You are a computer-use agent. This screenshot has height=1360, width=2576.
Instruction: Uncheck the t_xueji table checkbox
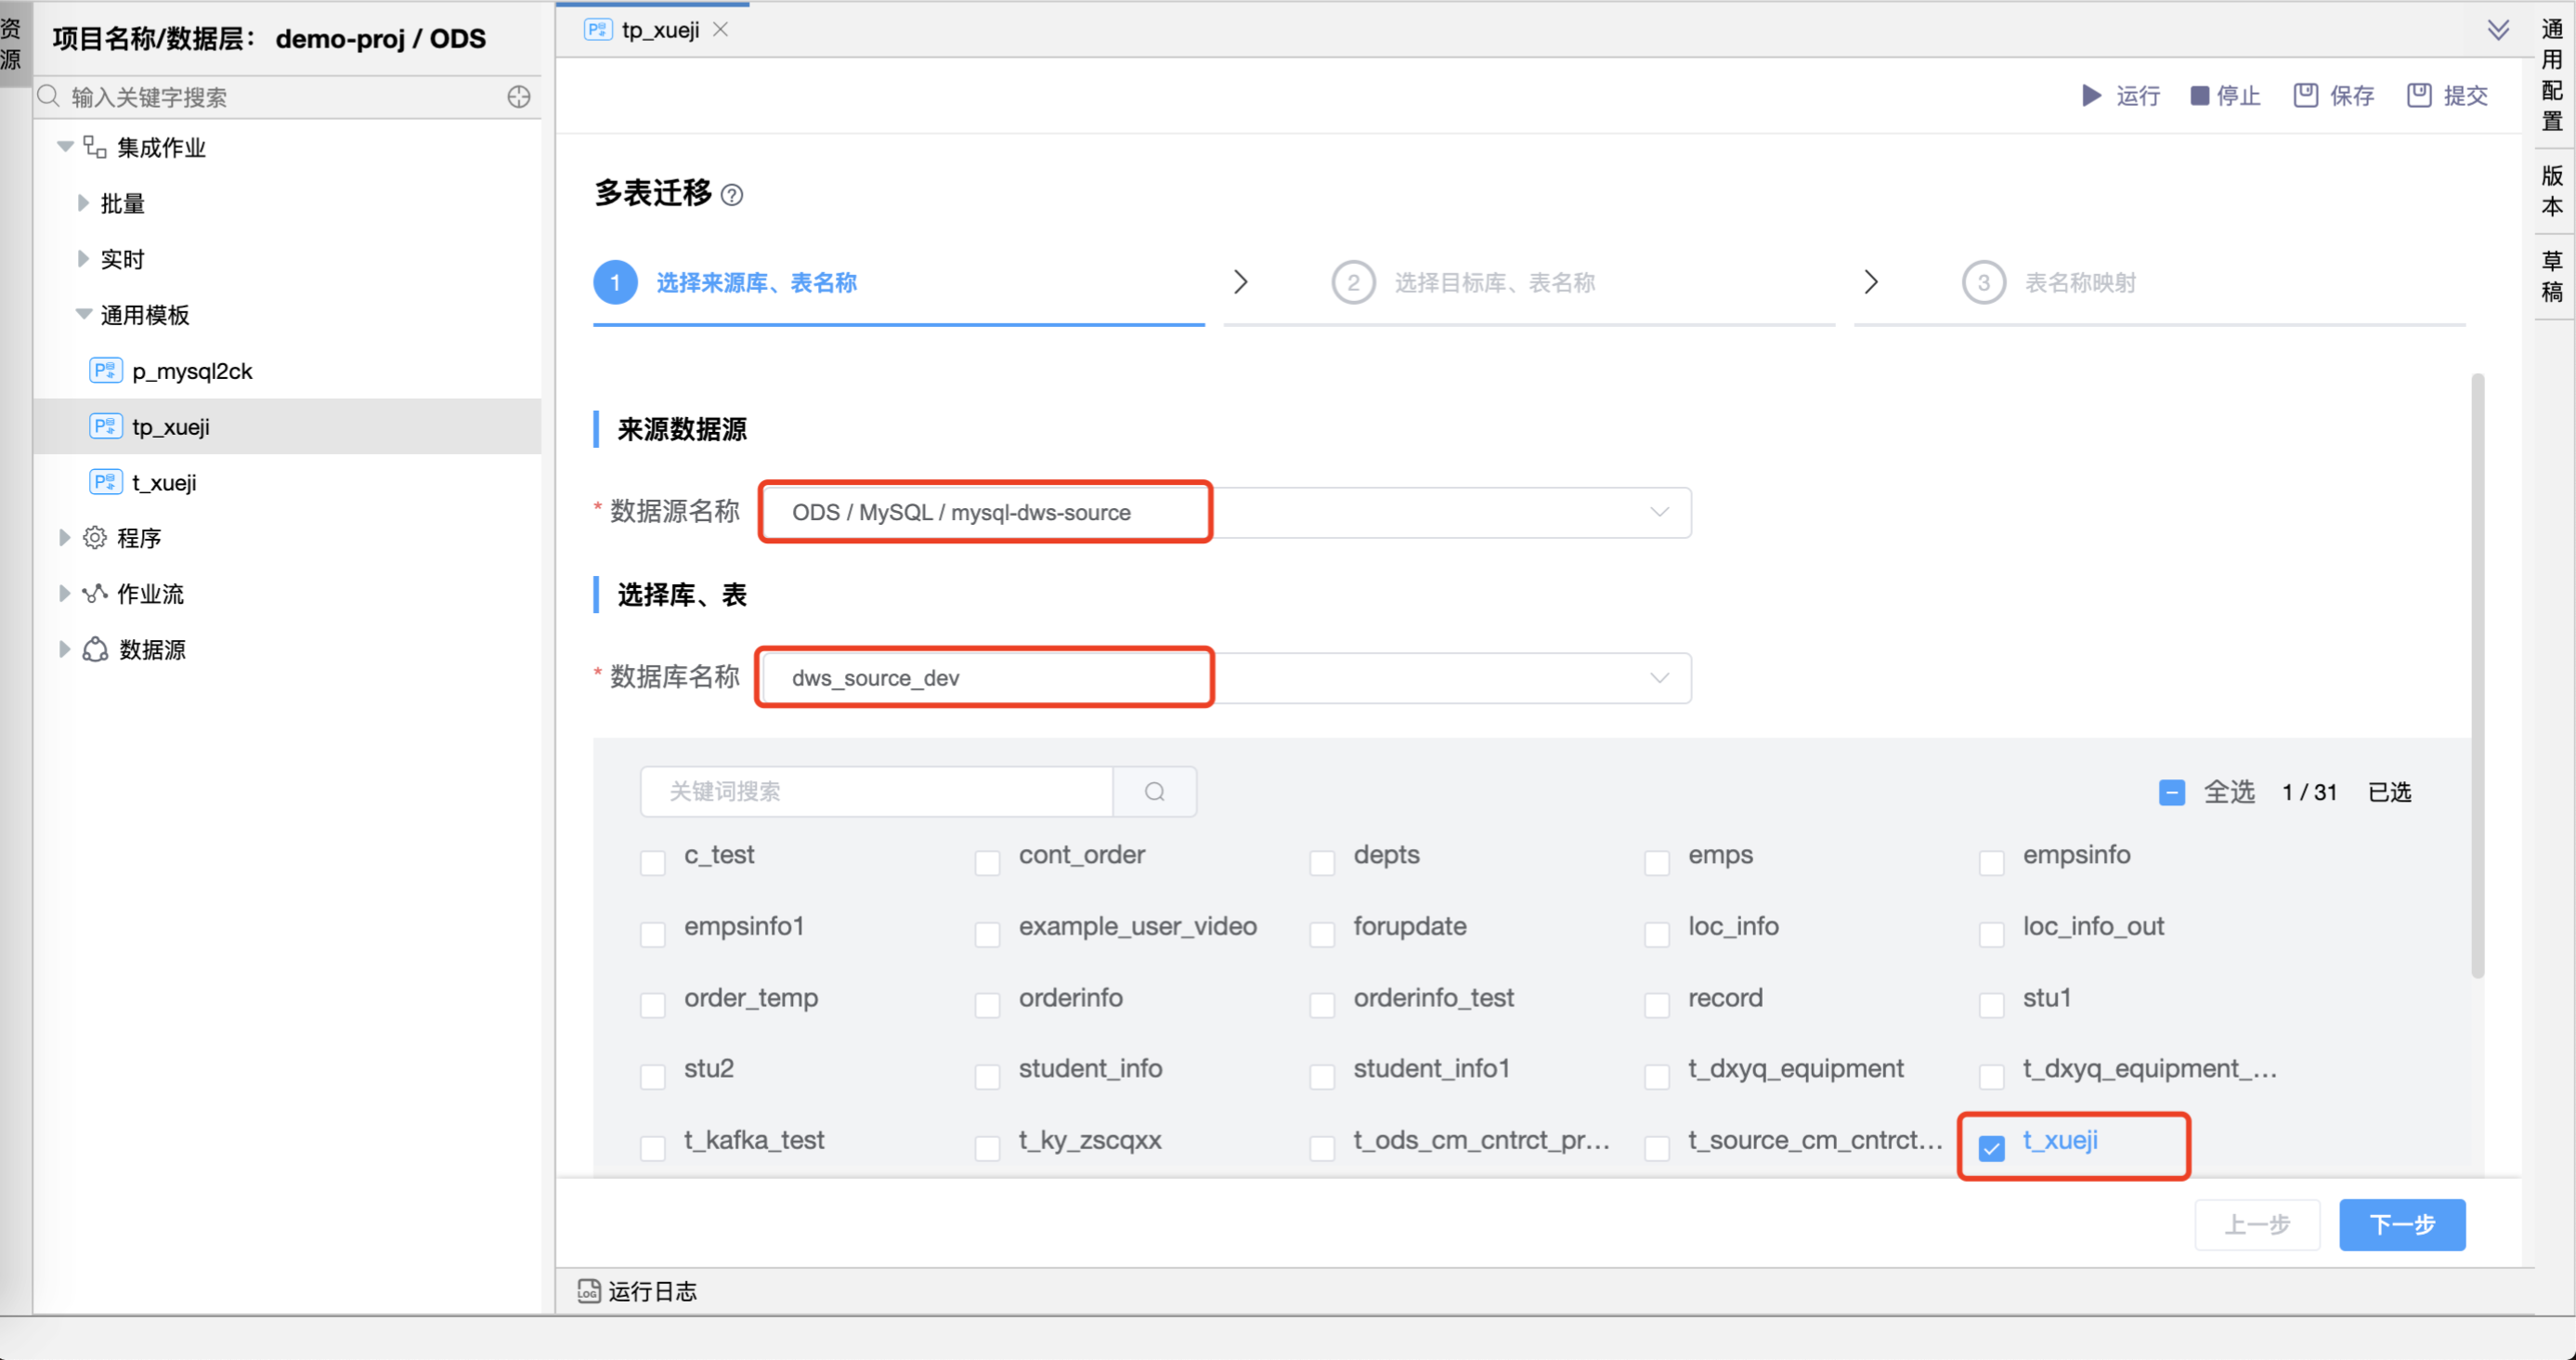coord(1992,1148)
